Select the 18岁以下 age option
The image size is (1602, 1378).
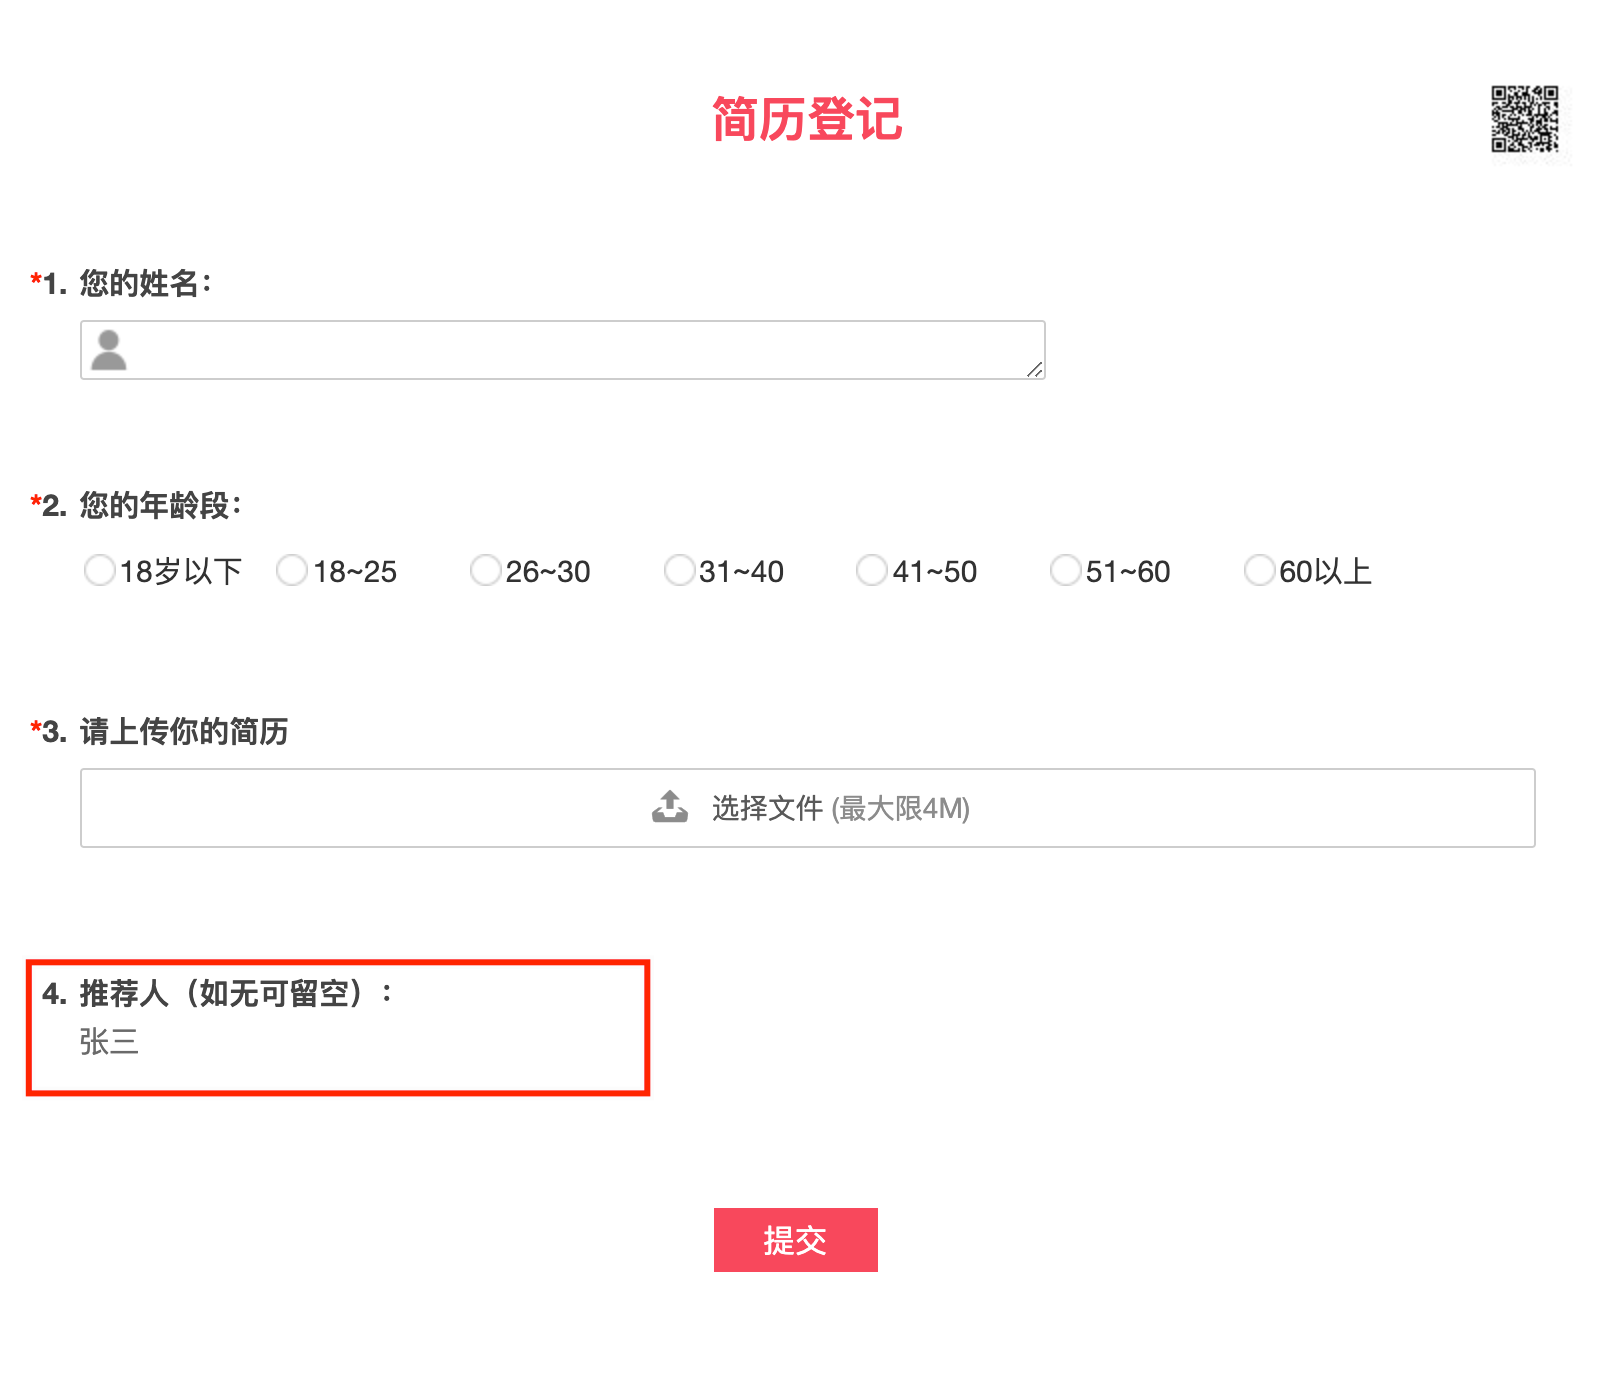click(x=100, y=571)
